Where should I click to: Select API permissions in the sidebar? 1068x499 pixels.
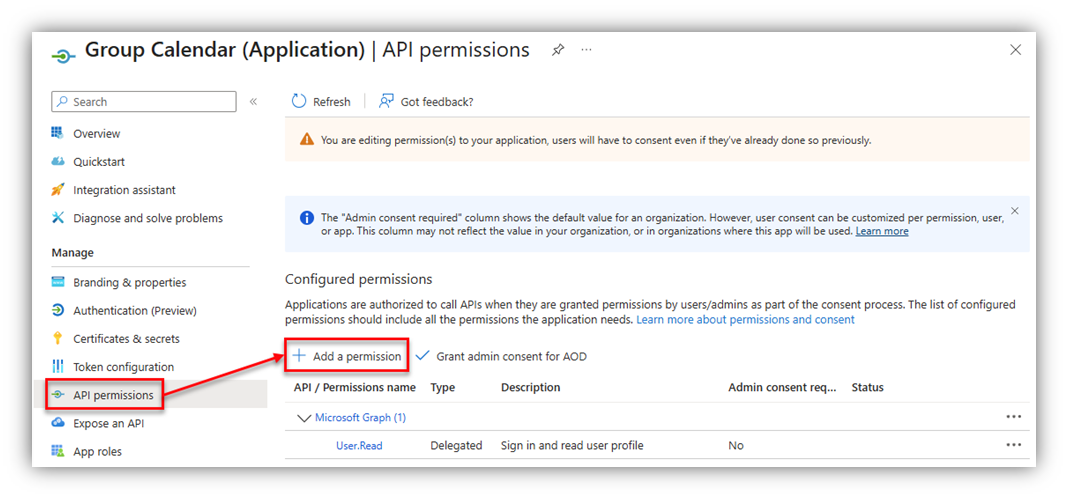(x=113, y=396)
